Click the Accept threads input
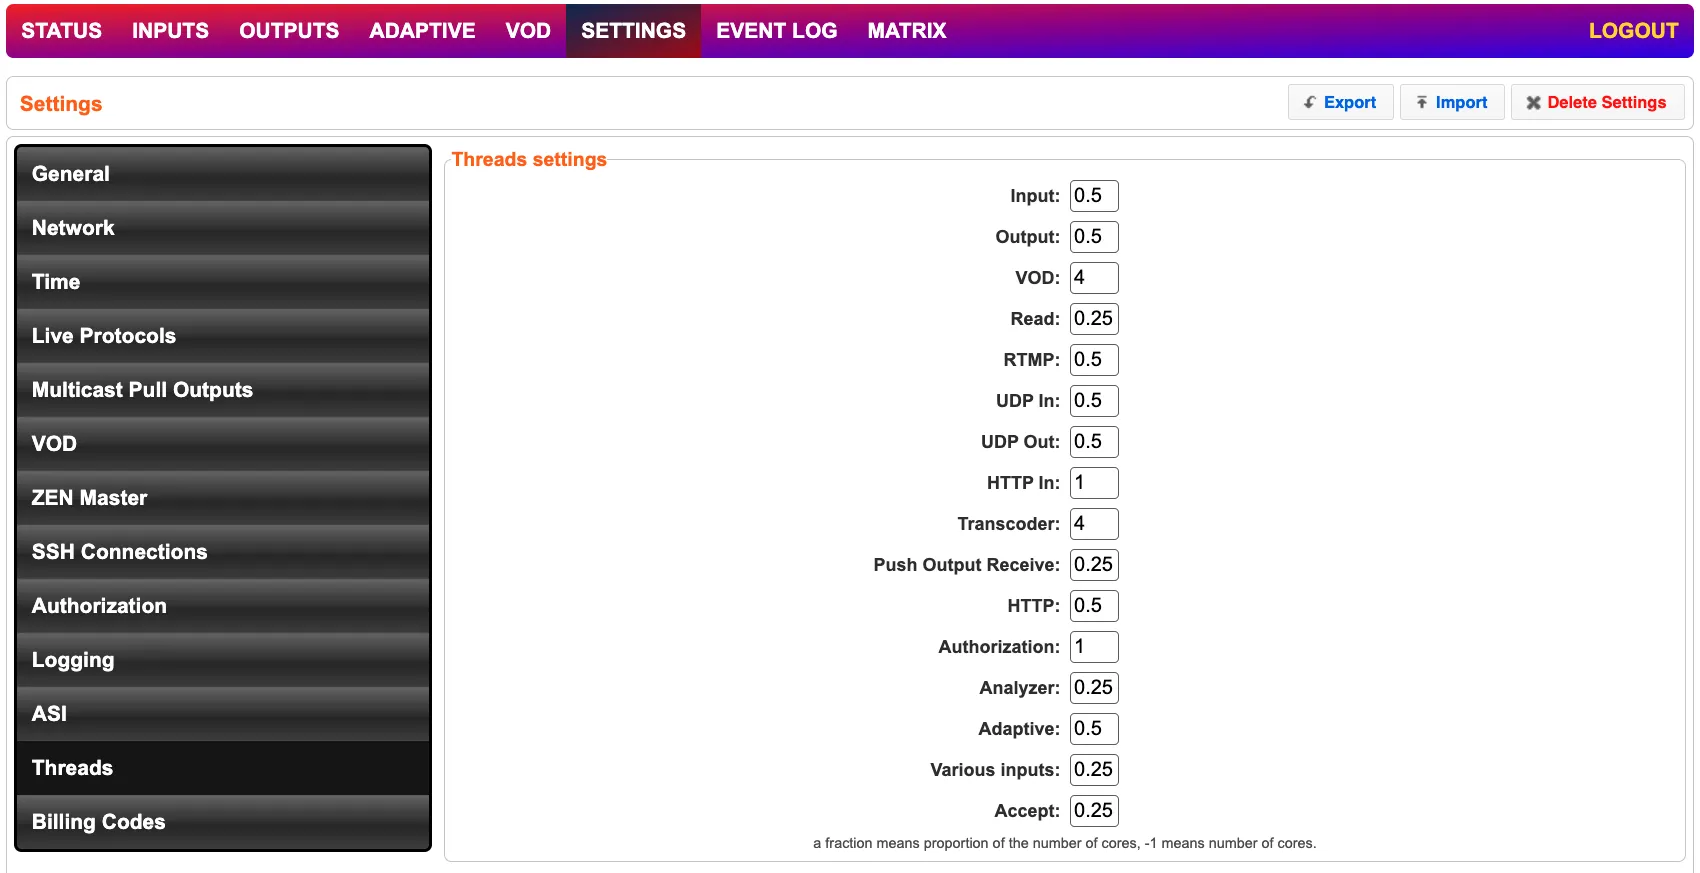The height and width of the screenshot is (873, 1700). pyautogui.click(x=1093, y=811)
